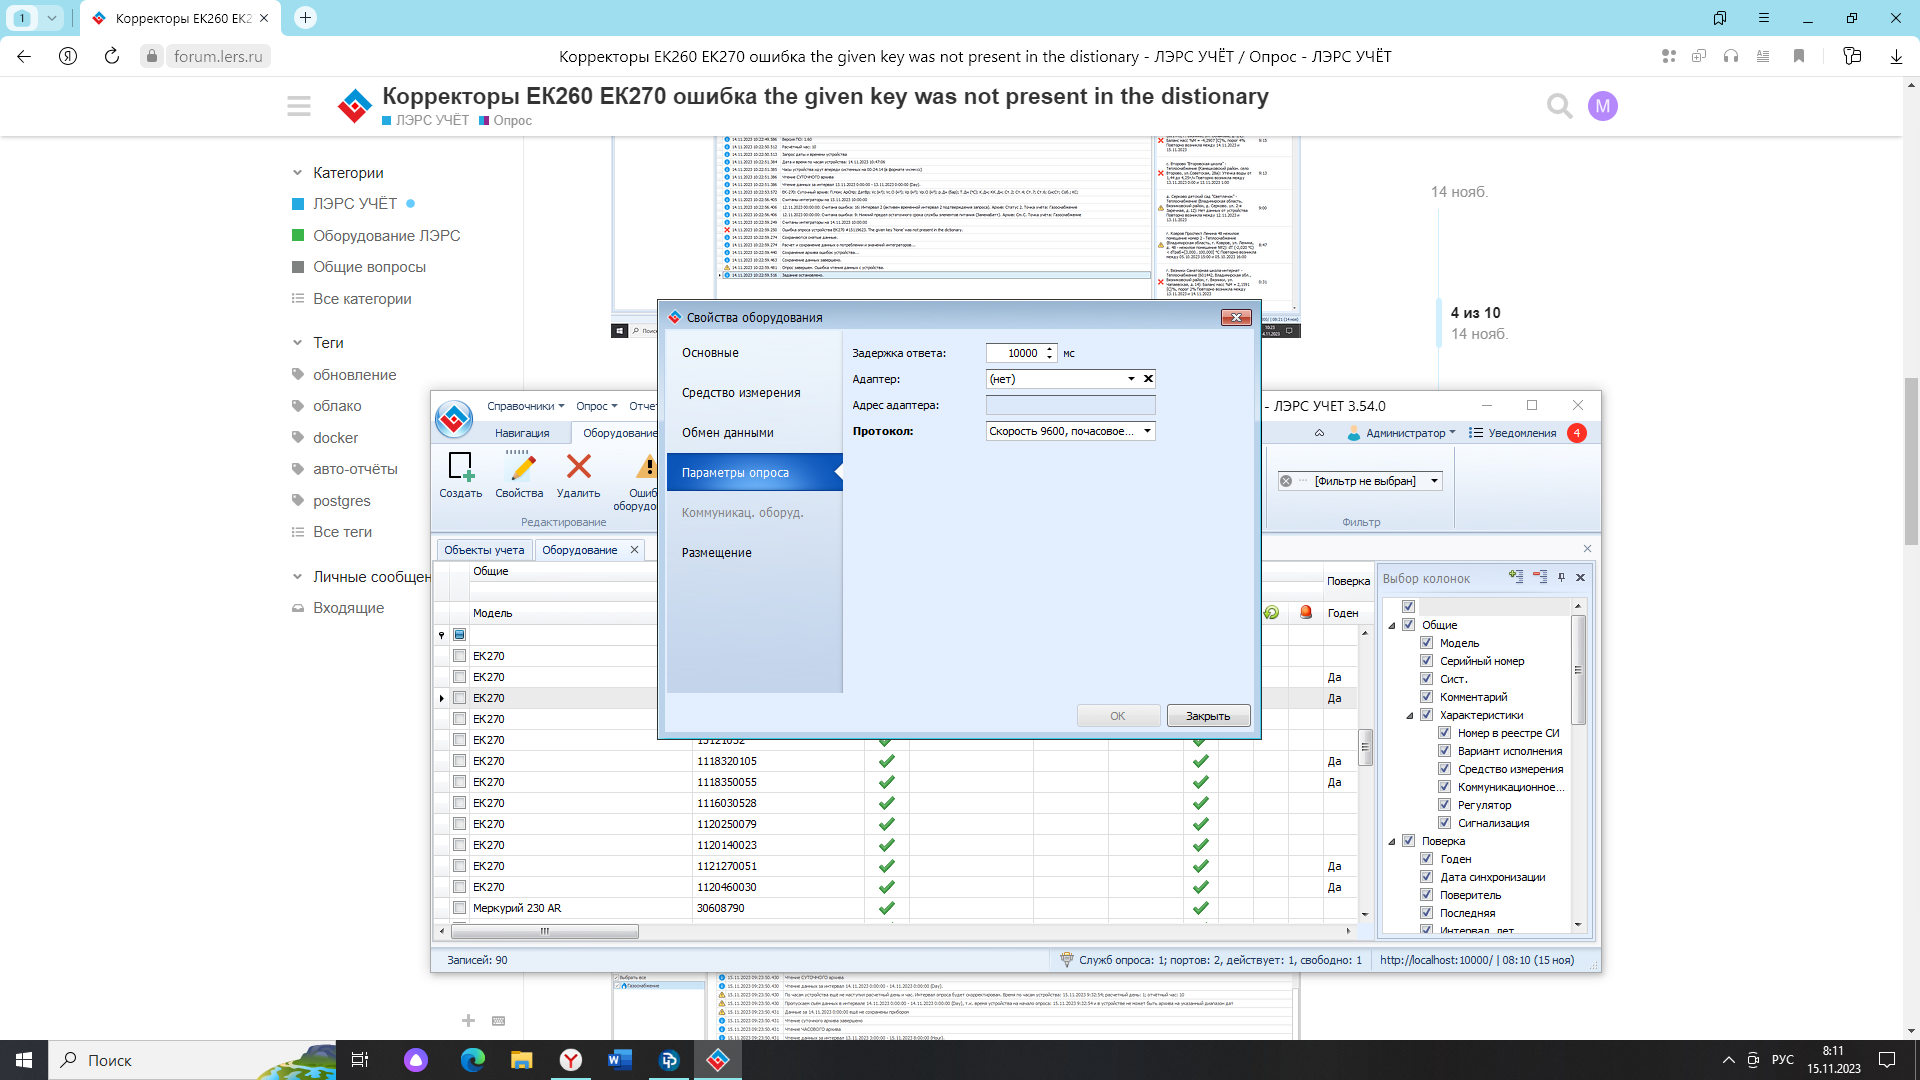Toggle the Серийный номер column checkbox
This screenshot has width=1920, height=1080.
[x=1427, y=661]
